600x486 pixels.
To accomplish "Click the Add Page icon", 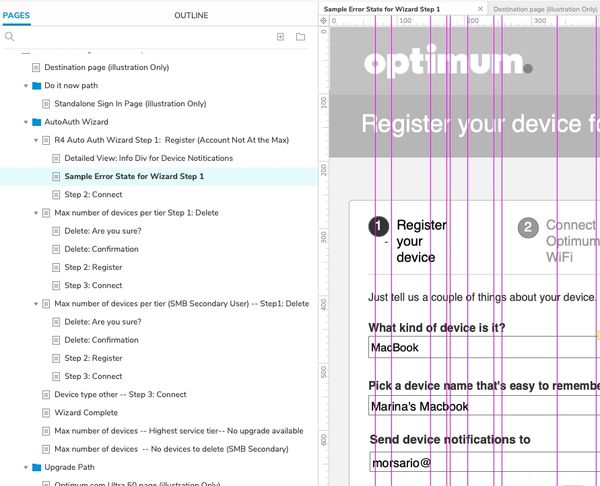I will [280, 37].
